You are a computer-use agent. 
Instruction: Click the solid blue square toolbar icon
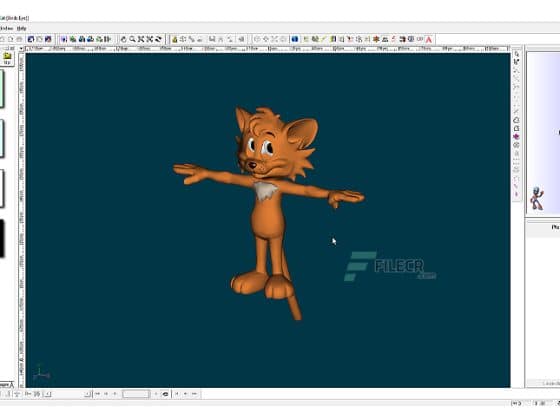pyautogui.click(x=295, y=39)
